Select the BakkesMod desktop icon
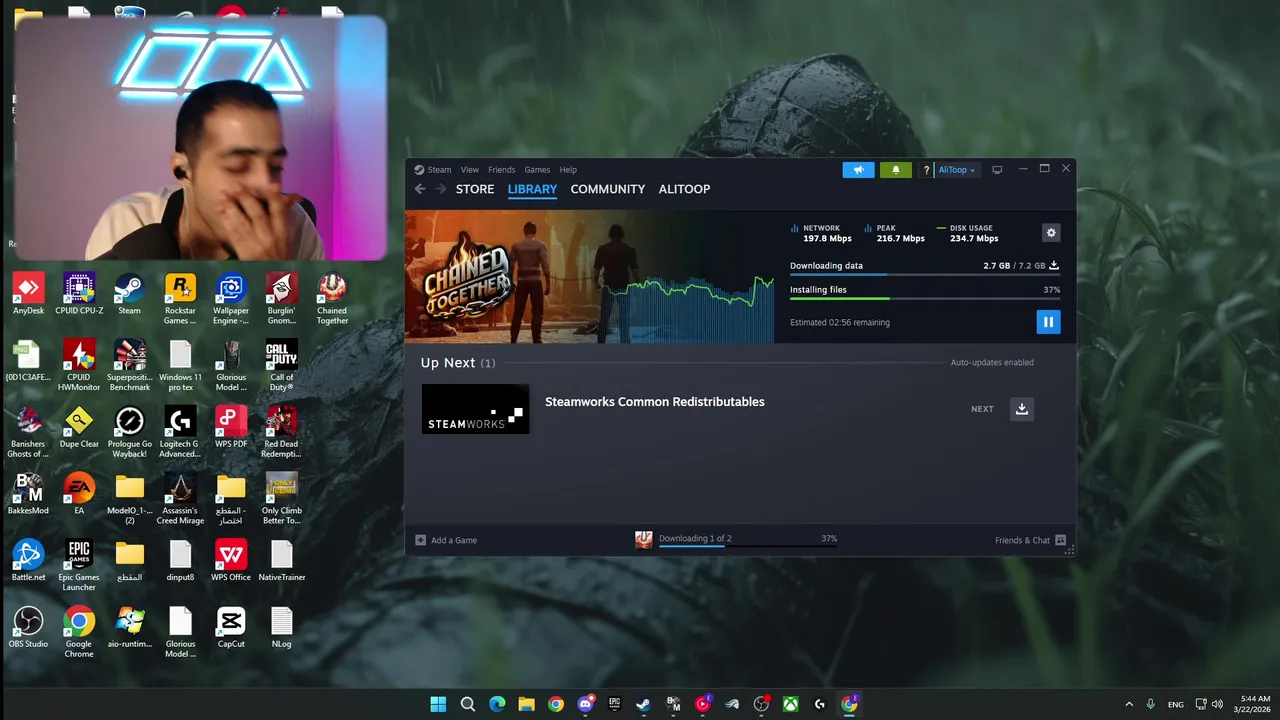 pyautogui.click(x=28, y=494)
